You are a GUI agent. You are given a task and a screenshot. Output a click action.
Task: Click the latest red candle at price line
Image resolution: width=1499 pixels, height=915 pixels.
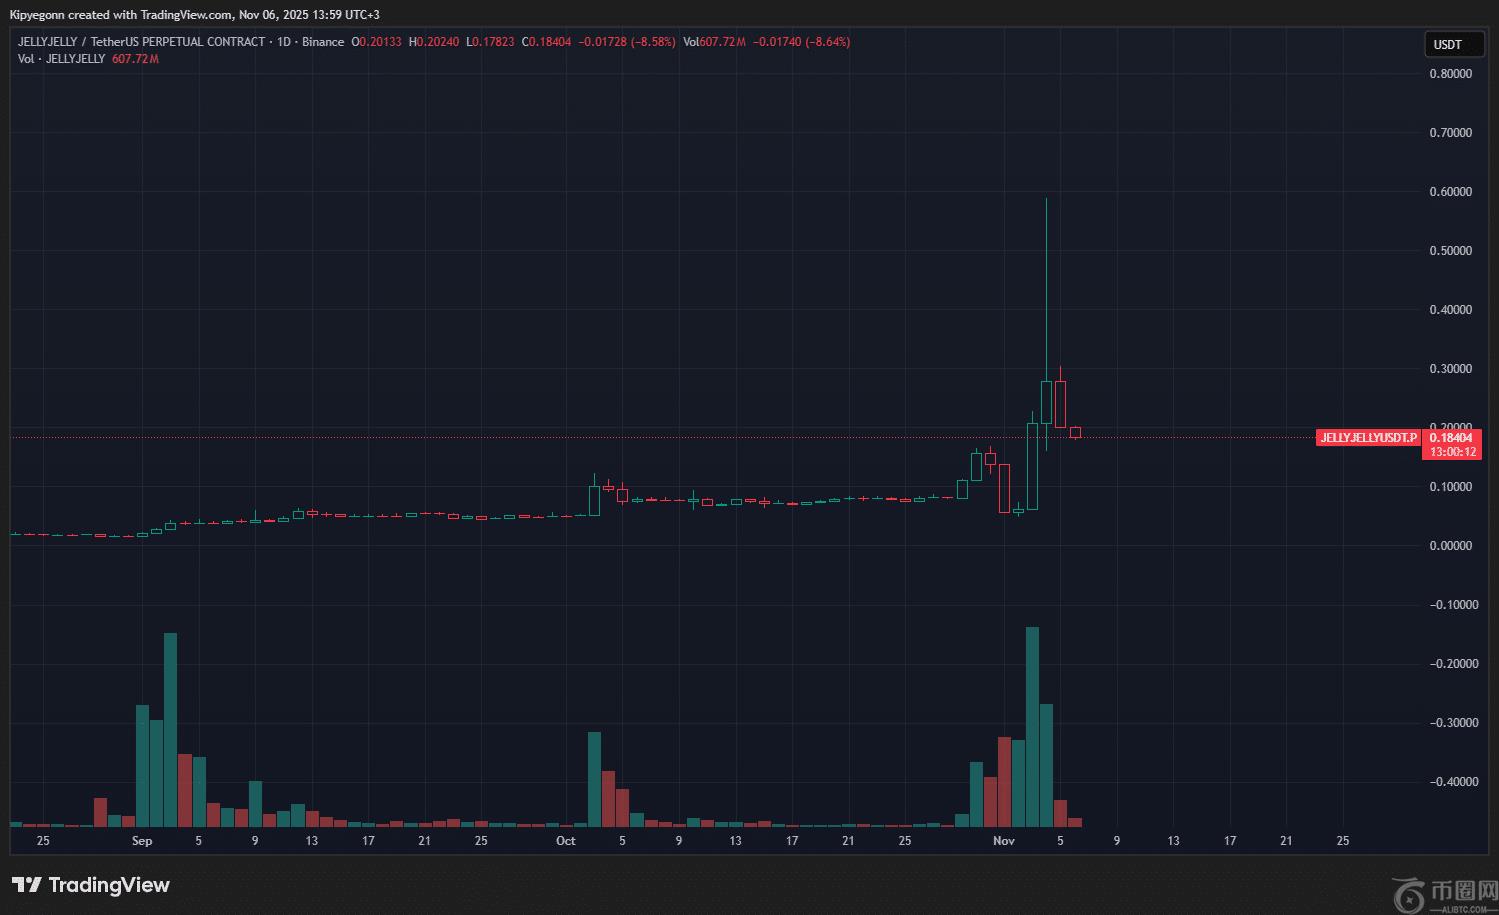1075,433
